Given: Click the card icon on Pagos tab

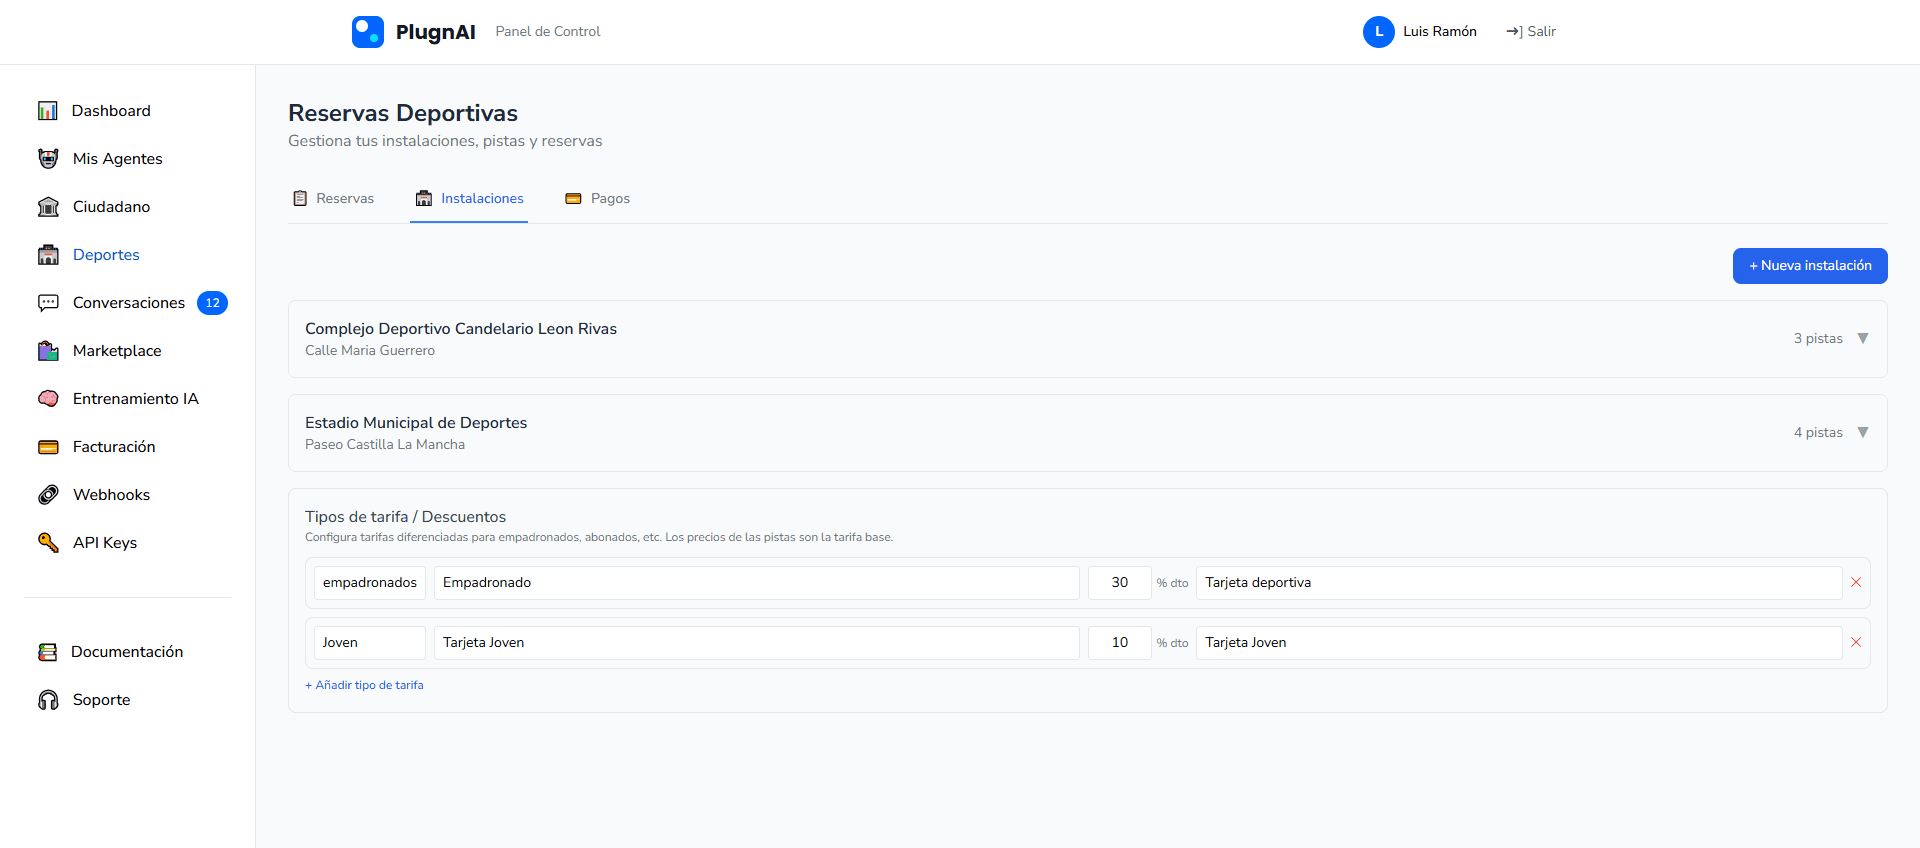Looking at the screenshot, I should 573,199.
